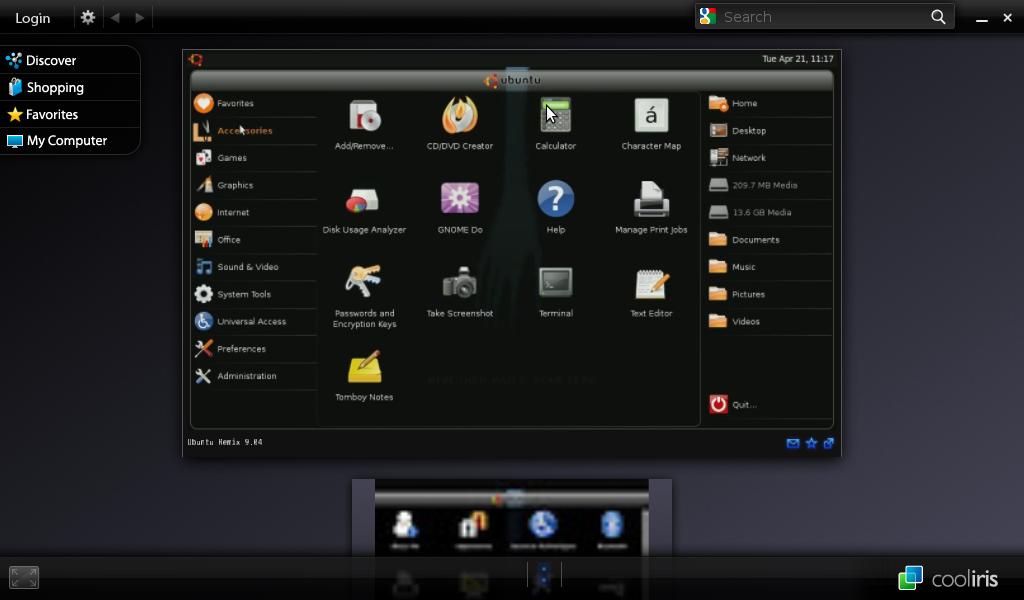The height and width of the screenshot is (600, 1024).
Task: Open Universal Access category
Action: point(255,322)
